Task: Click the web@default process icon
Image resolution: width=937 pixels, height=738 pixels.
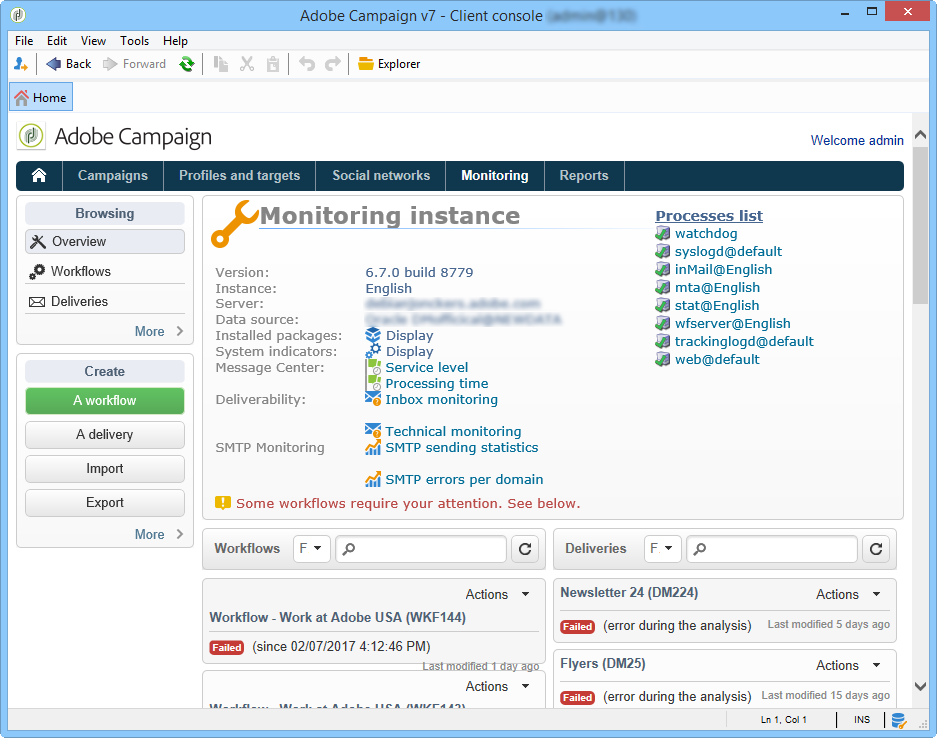Action: click(x=663, y=359)
